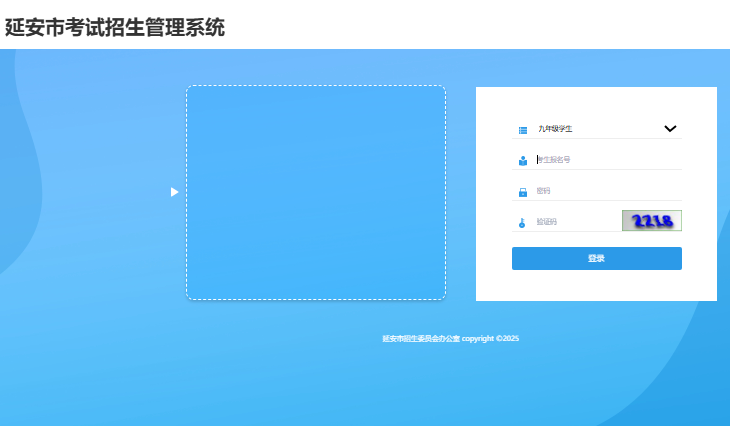Open the 九年级学生 user type dropdown

point(595,129)
